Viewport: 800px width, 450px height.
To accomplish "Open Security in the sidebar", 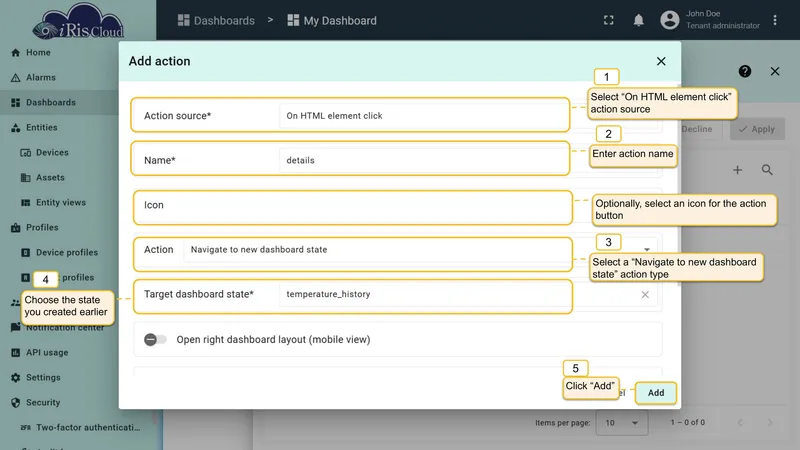I will [x=43, y=403].
